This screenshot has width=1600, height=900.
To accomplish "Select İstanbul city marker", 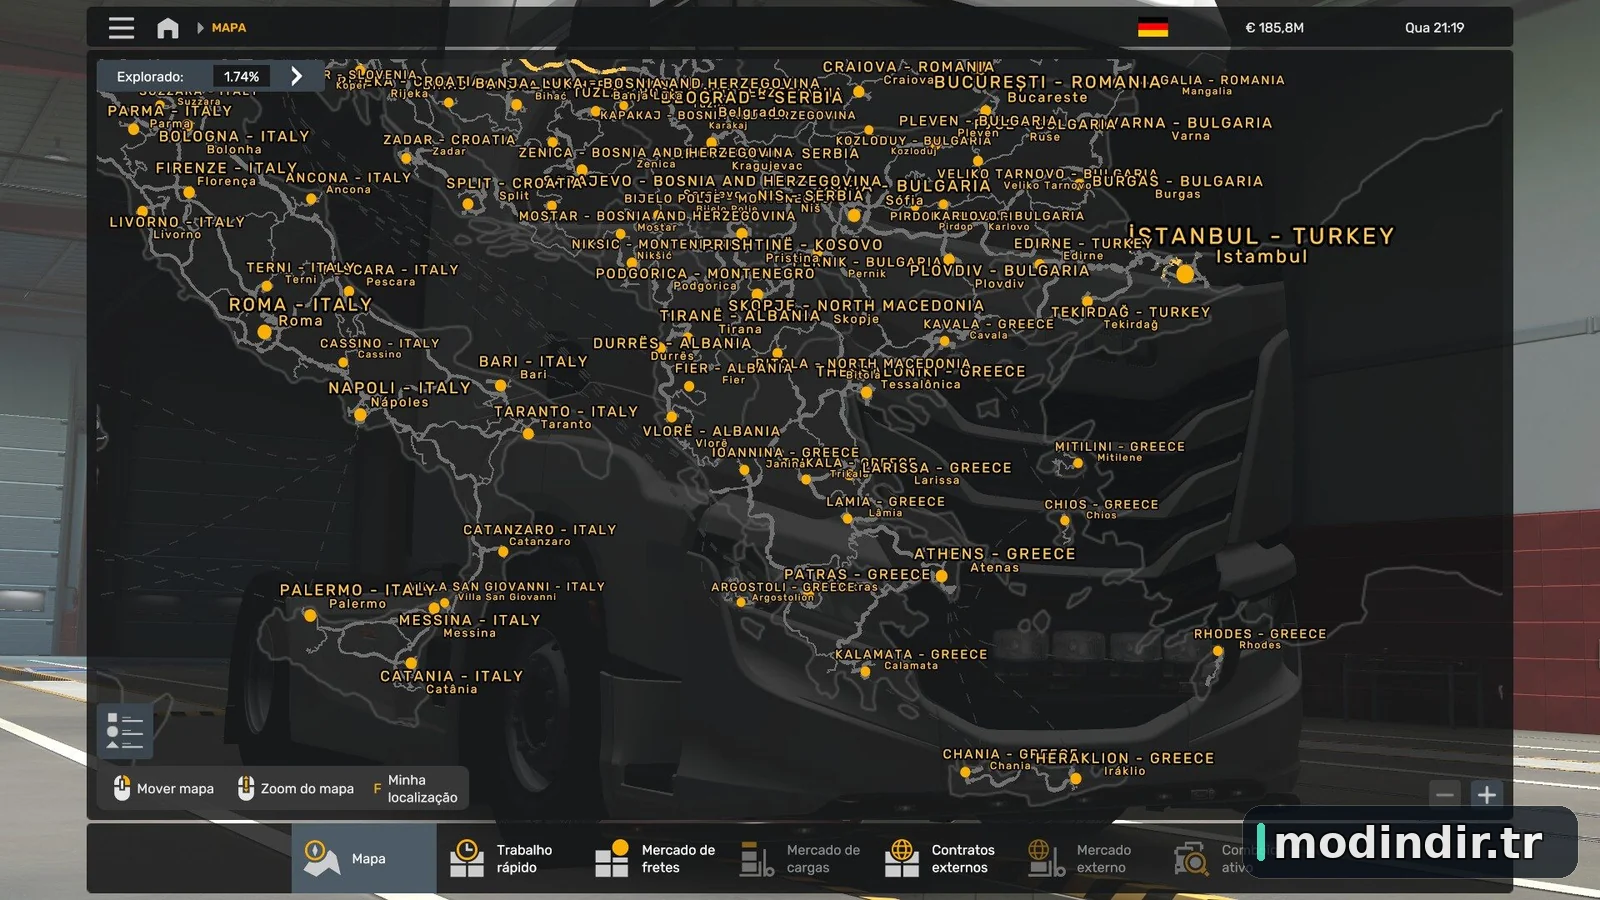I will pos(1185,273).
